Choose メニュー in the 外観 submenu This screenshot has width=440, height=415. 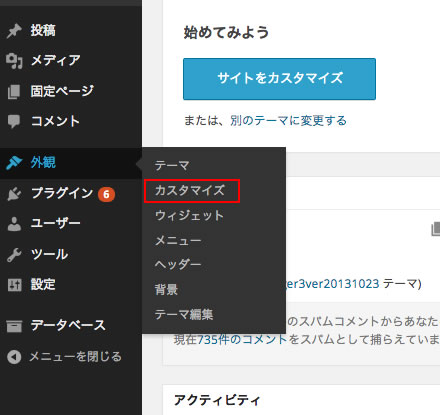[x=178, y=240]
